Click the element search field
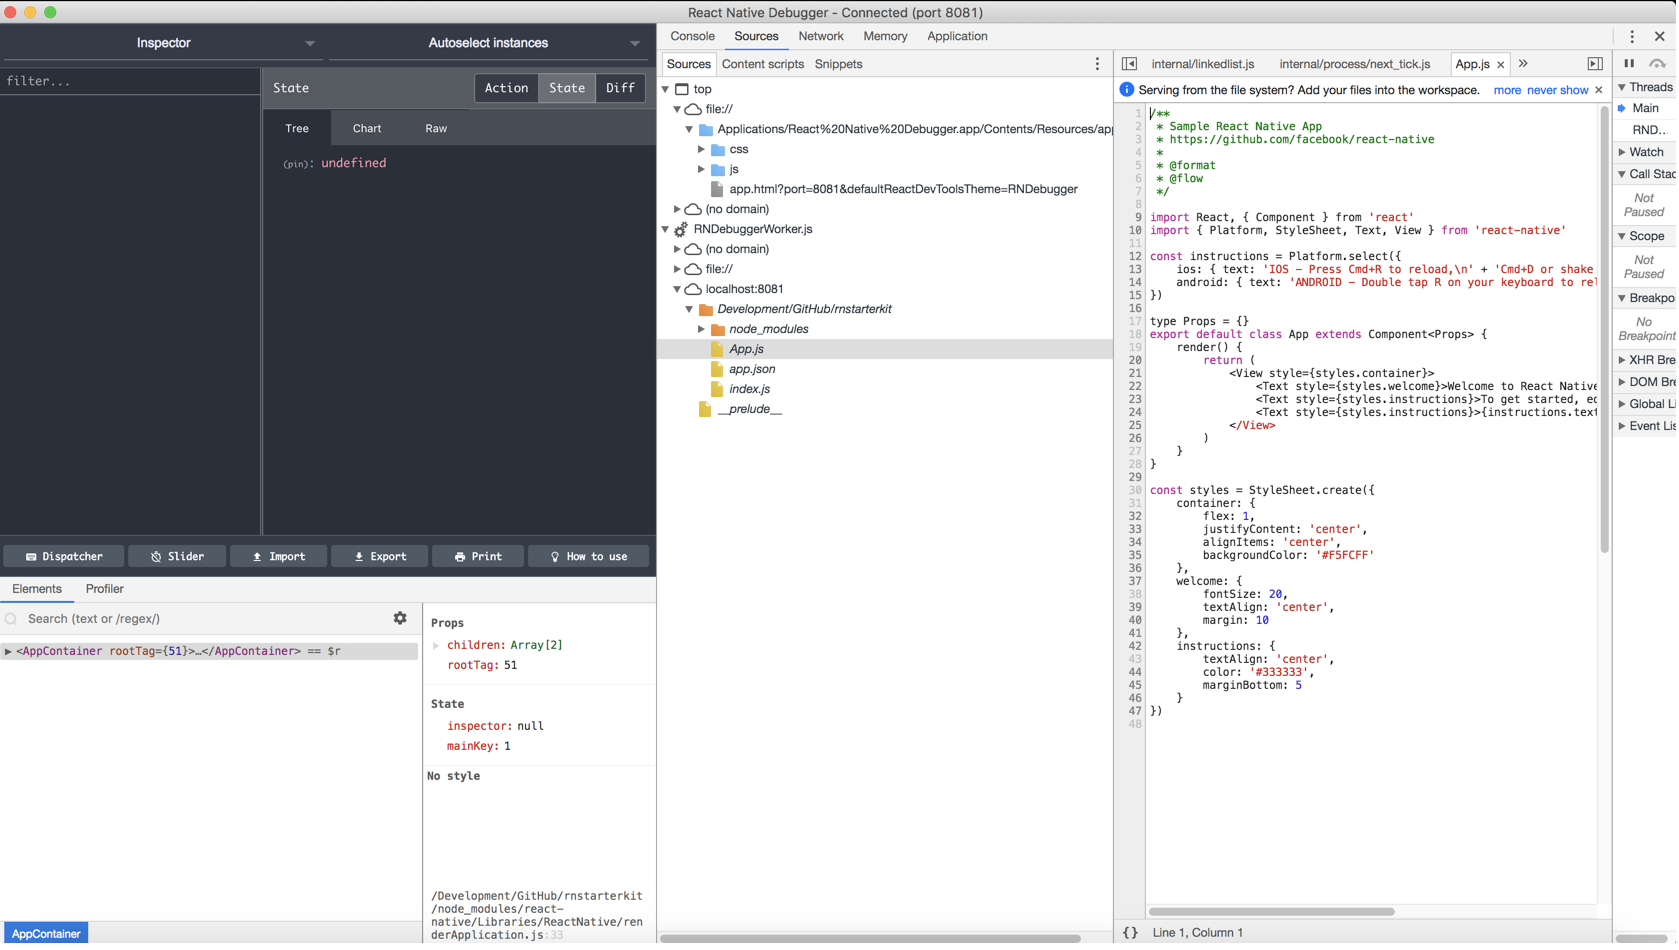 pos(205,619)
